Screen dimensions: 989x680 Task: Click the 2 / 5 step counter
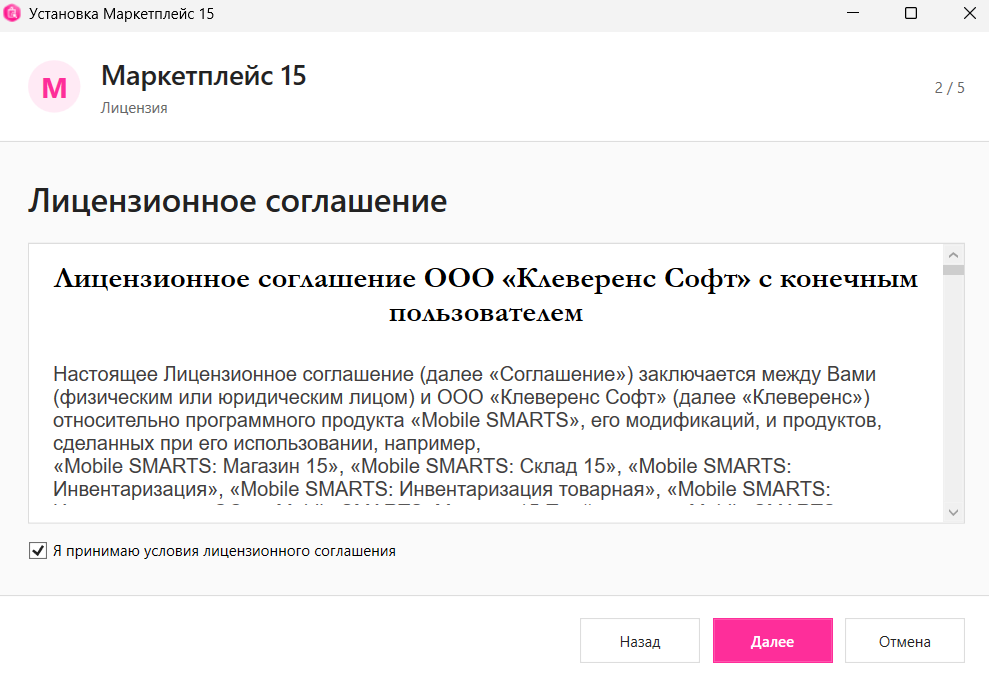point(949,88)
